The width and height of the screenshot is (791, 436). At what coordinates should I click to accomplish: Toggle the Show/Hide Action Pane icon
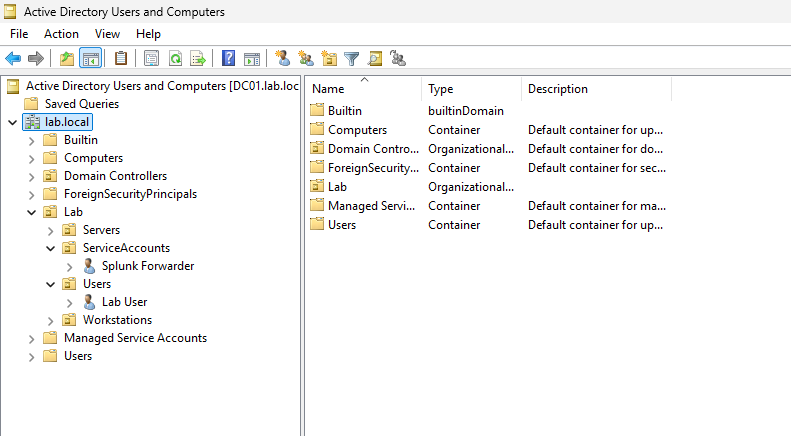click(252, 59)
